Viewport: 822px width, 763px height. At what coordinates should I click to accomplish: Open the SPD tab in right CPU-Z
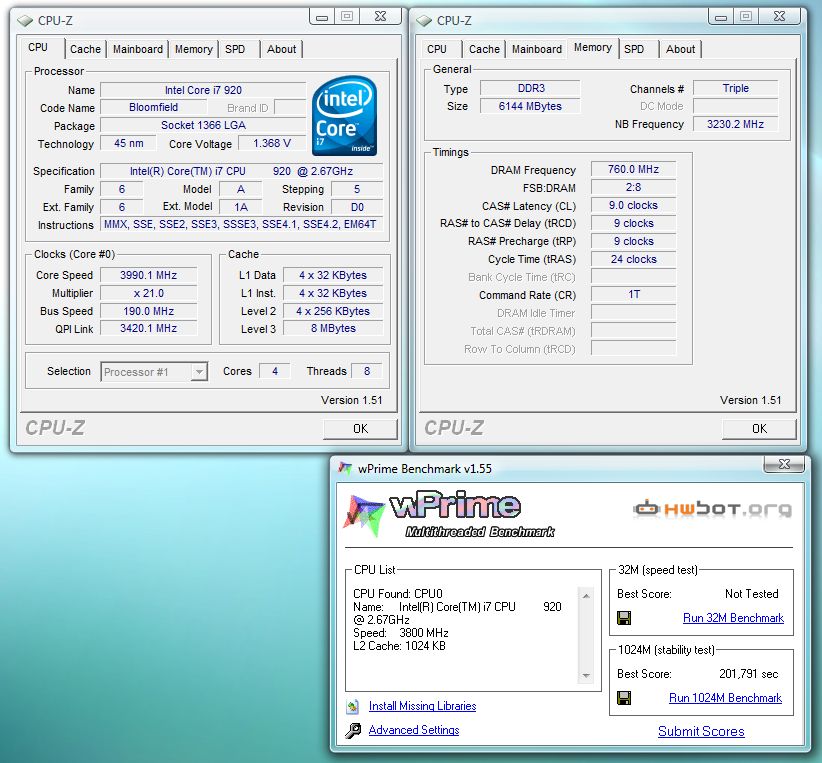(634, 49)
